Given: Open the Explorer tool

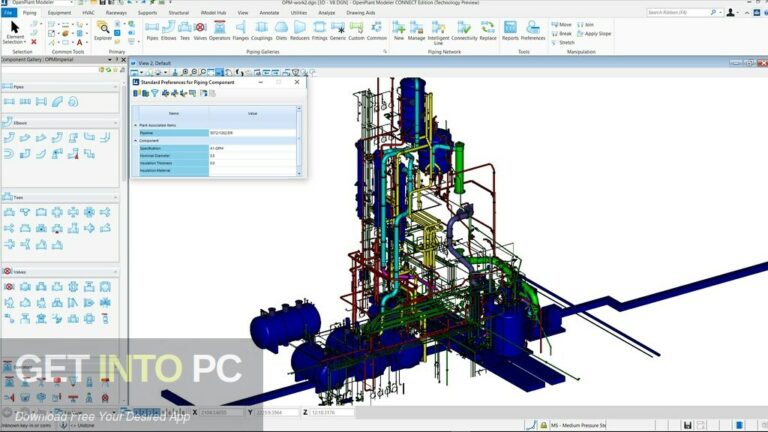Looking at the screenshot, I should [103, 30].
